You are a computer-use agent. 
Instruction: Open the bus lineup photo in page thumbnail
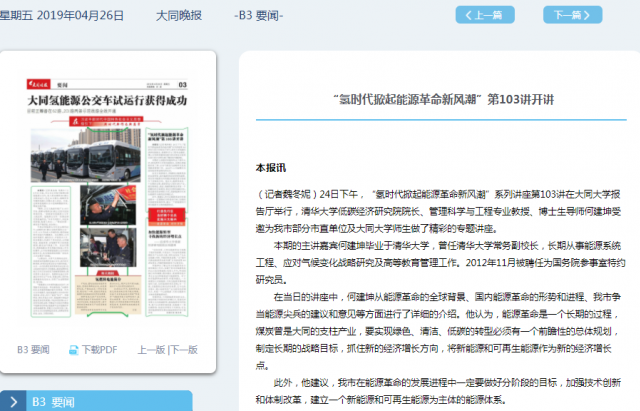[86, 155]
